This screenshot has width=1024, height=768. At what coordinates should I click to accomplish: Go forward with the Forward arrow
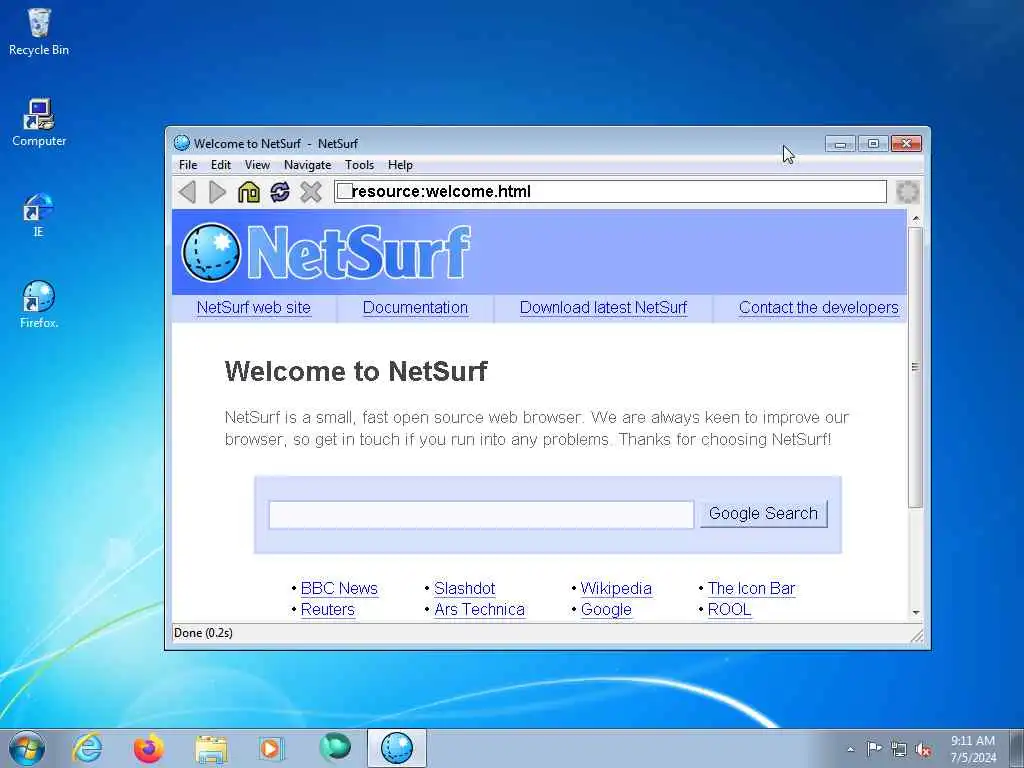pos(217,192)
